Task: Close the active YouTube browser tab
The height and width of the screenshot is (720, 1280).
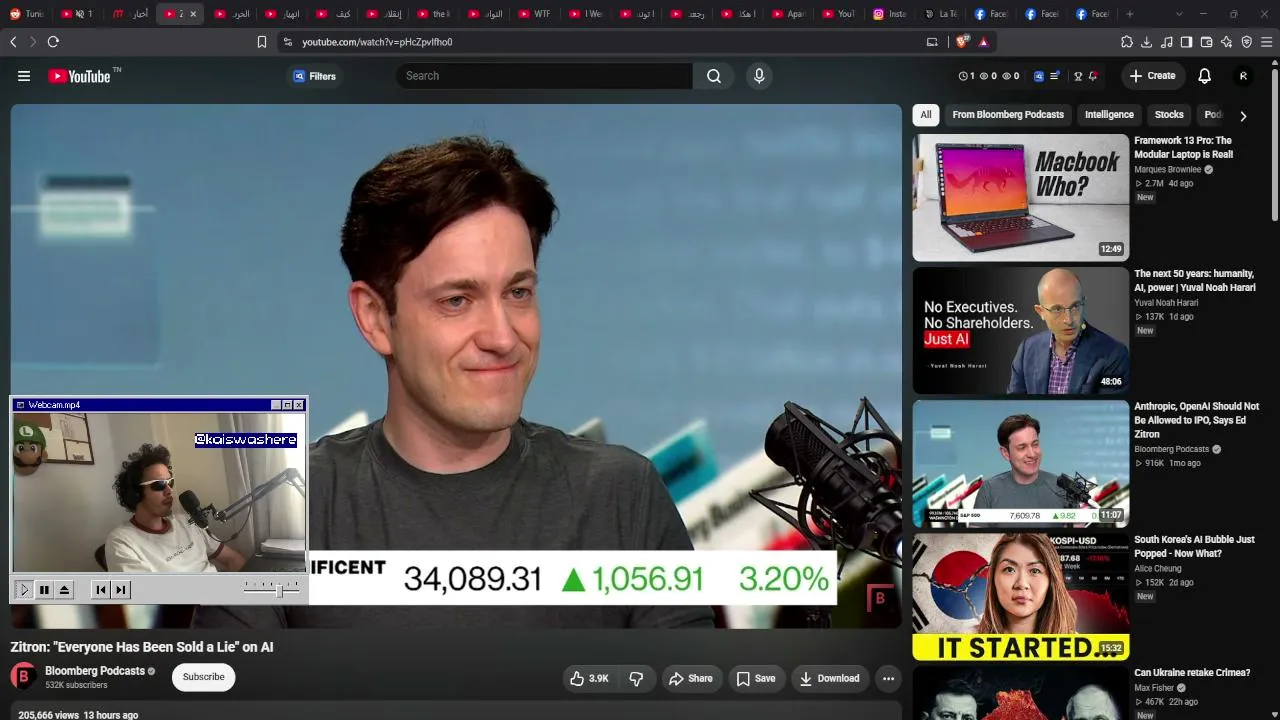Action: pos(193,14)
